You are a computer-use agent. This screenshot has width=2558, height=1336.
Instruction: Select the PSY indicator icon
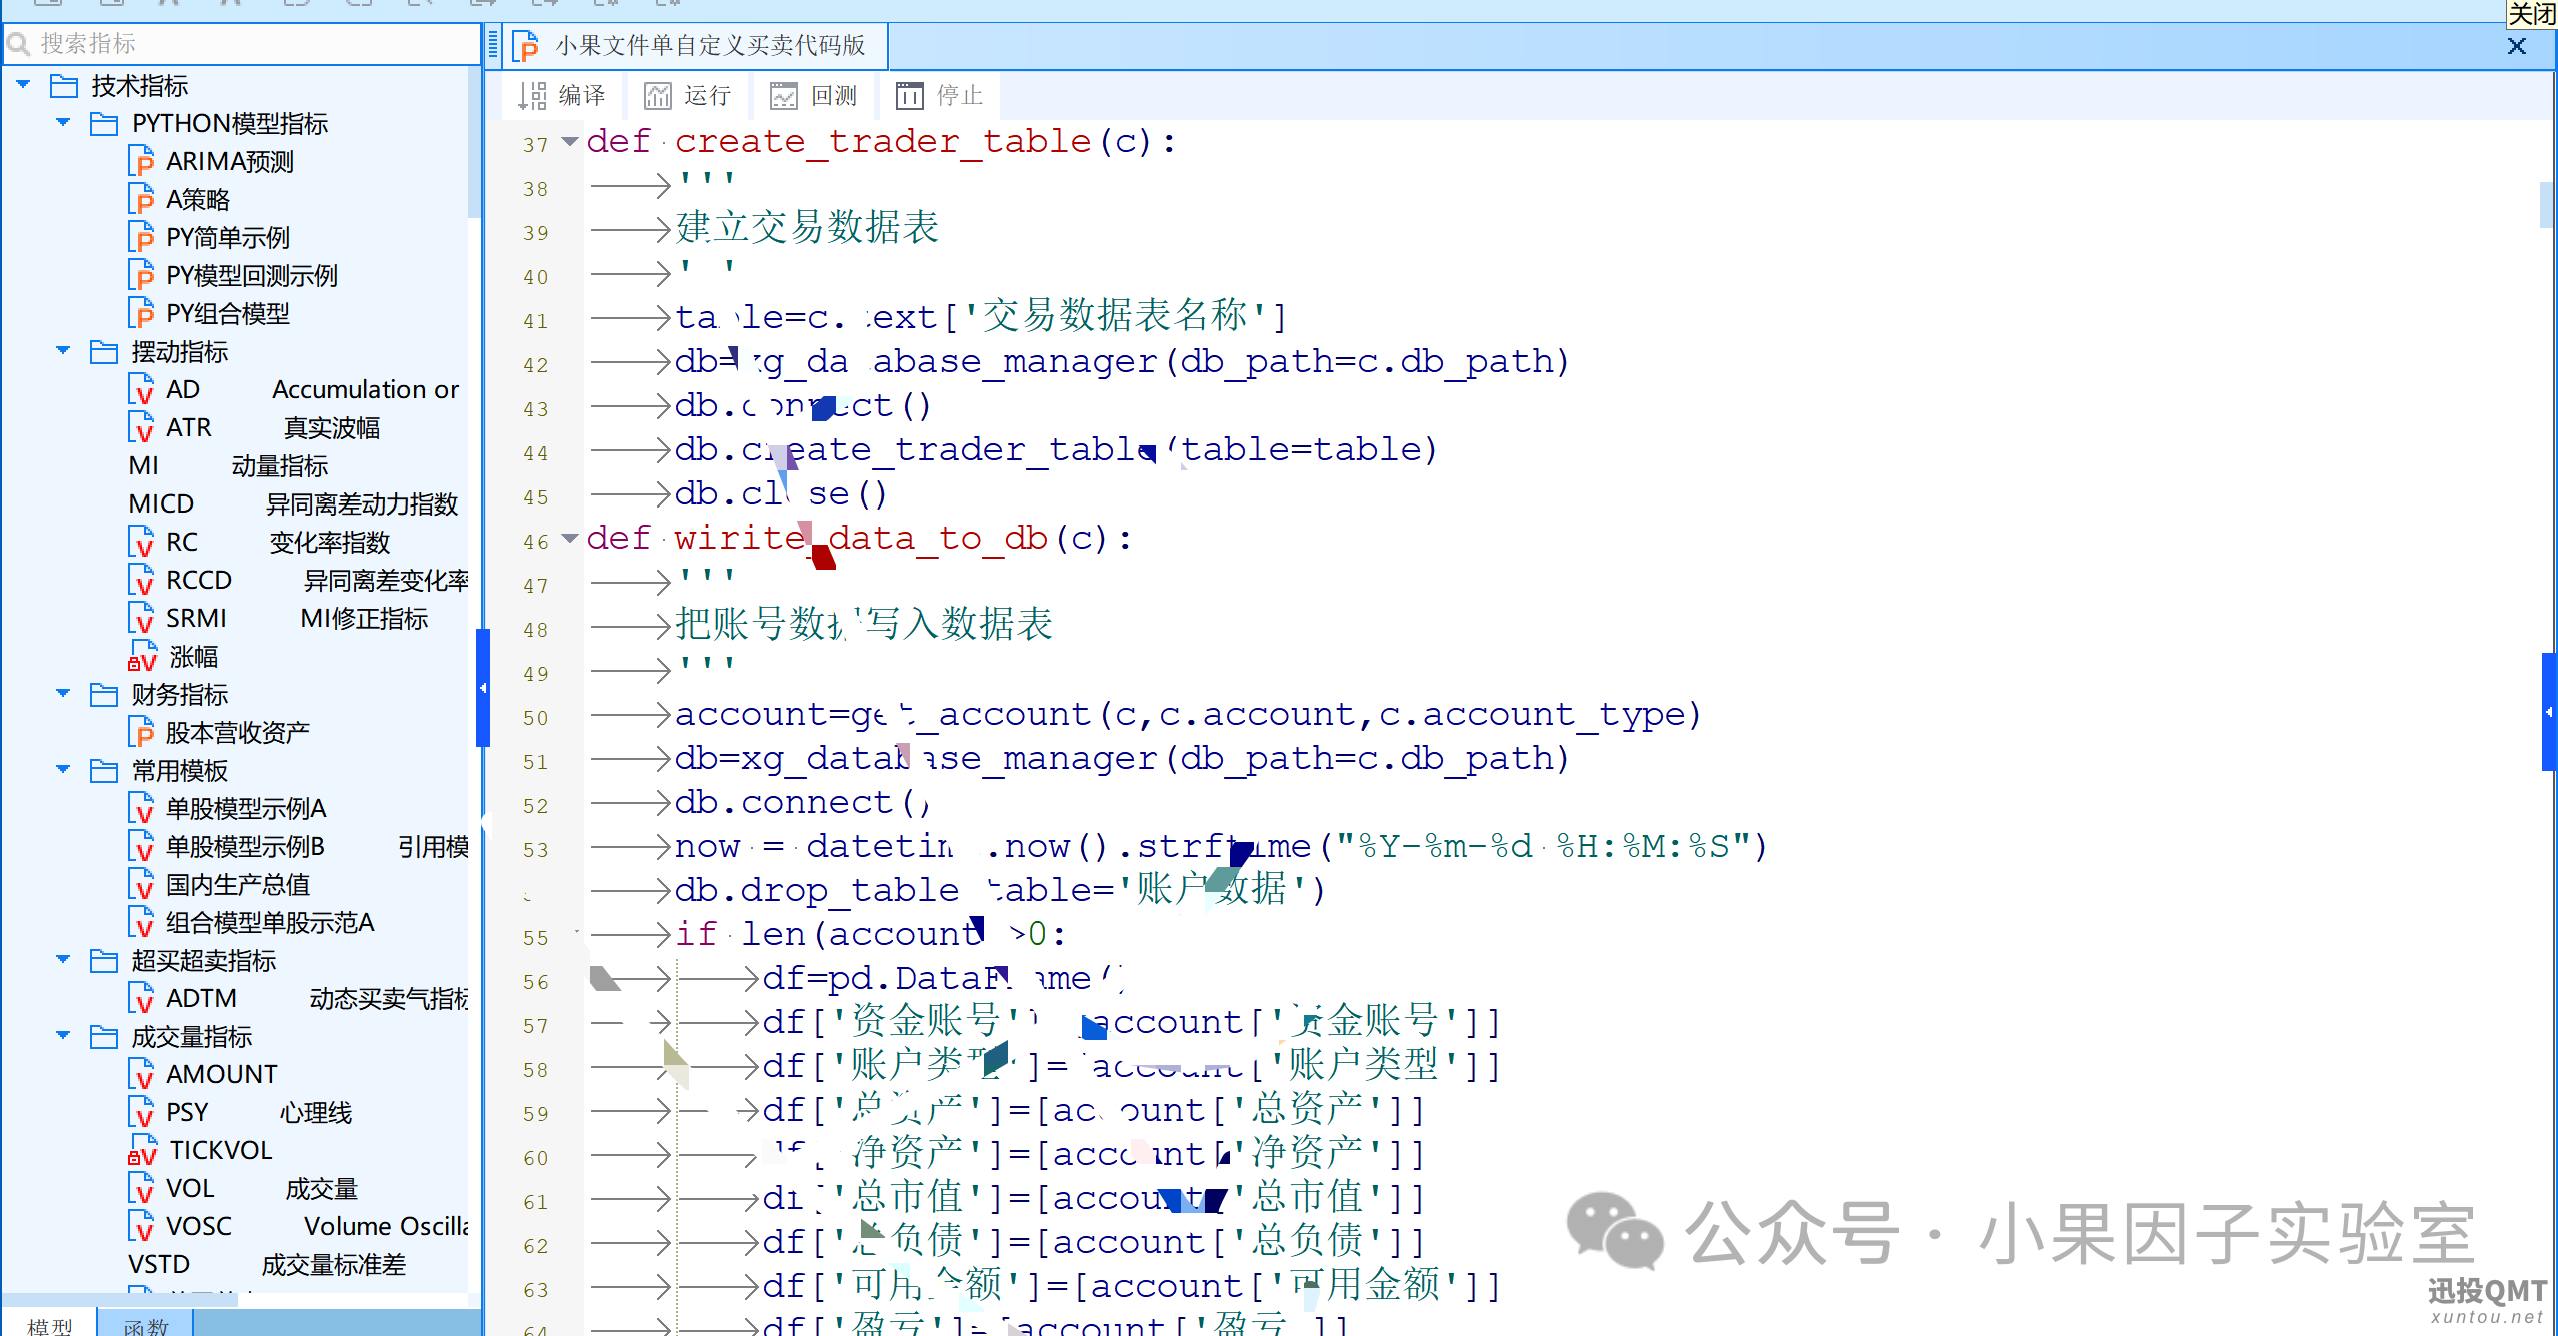pos(141,1112)
